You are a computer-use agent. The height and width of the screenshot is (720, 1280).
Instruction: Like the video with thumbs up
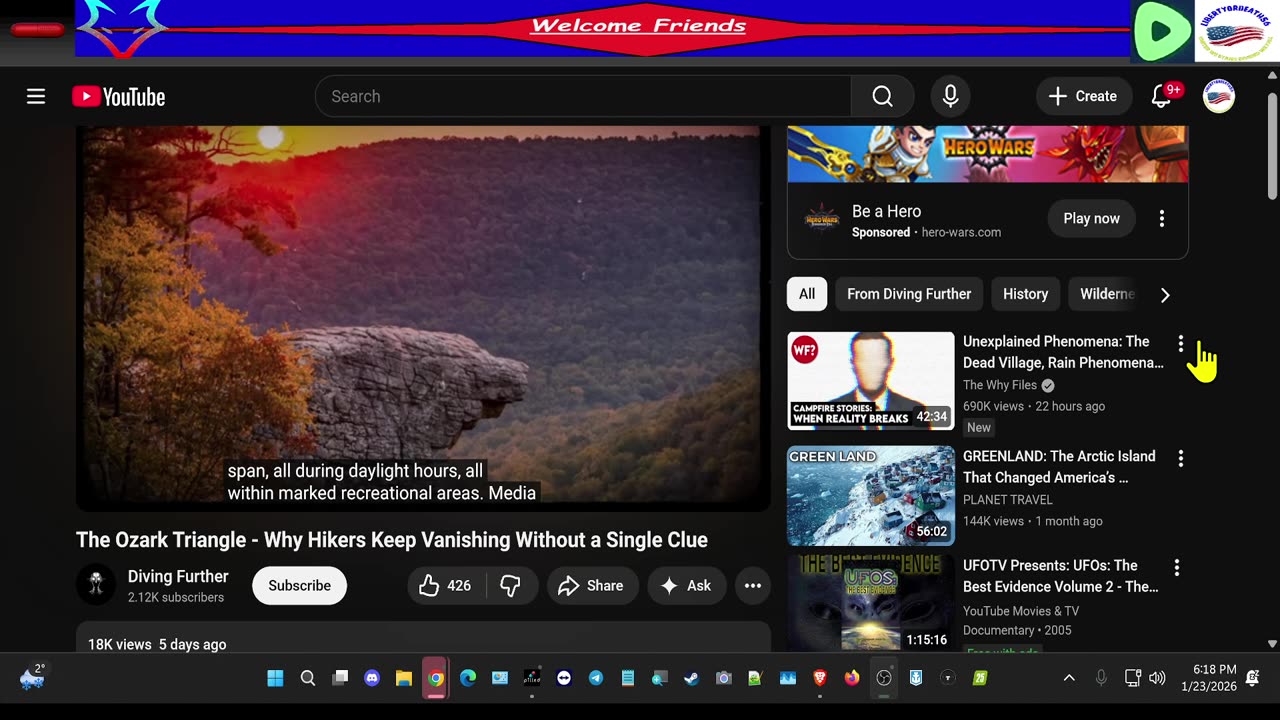(x=446, y=586)
